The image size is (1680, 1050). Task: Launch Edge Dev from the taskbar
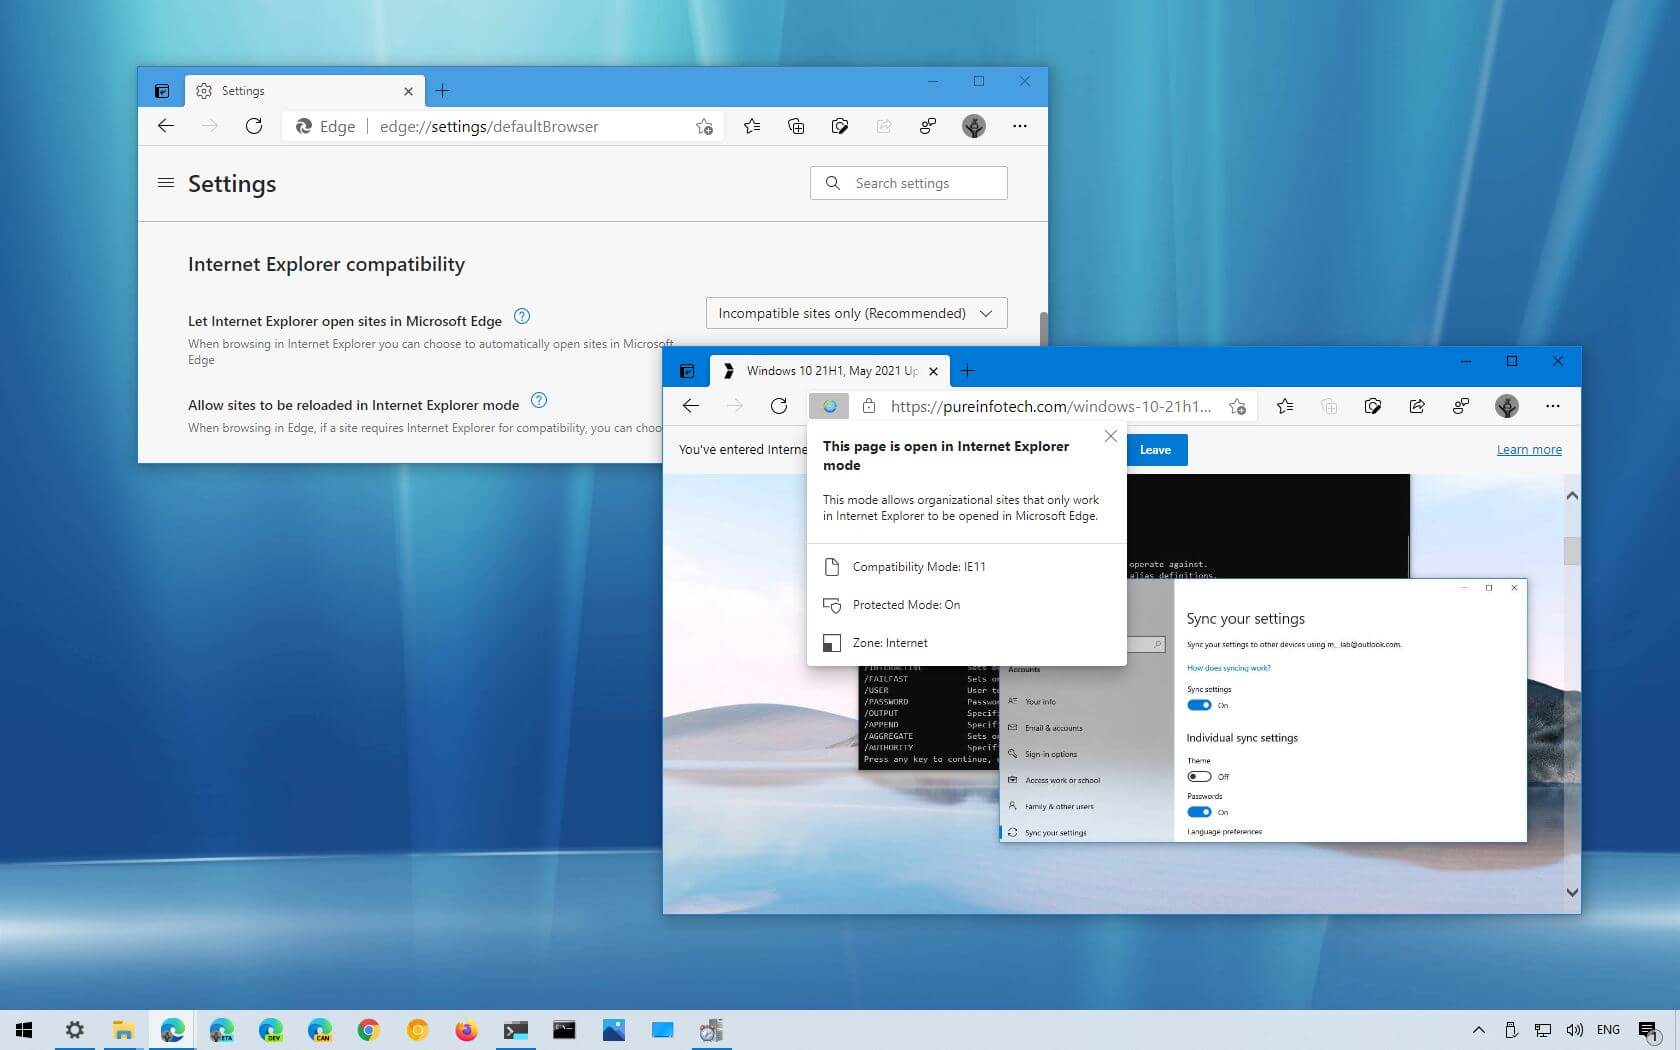271,1029
